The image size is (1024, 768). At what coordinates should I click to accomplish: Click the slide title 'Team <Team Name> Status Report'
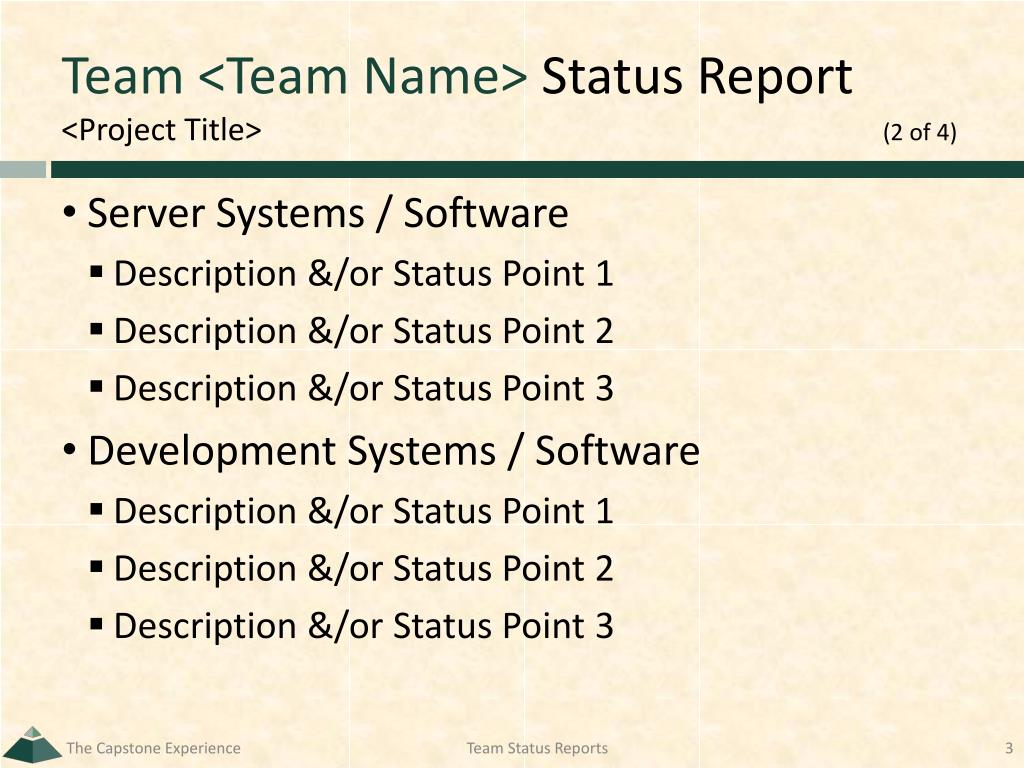[x=457, y=76]
